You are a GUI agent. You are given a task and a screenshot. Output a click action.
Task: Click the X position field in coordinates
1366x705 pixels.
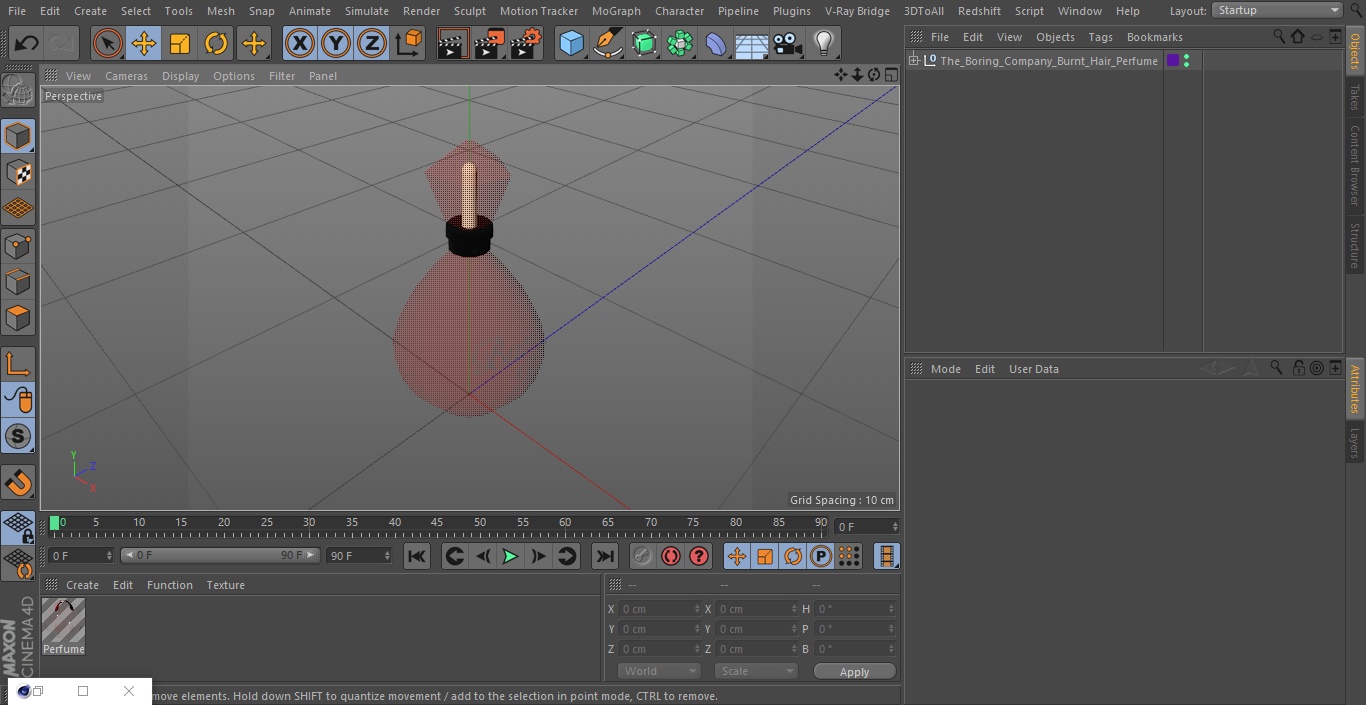[x=658, y=609]
